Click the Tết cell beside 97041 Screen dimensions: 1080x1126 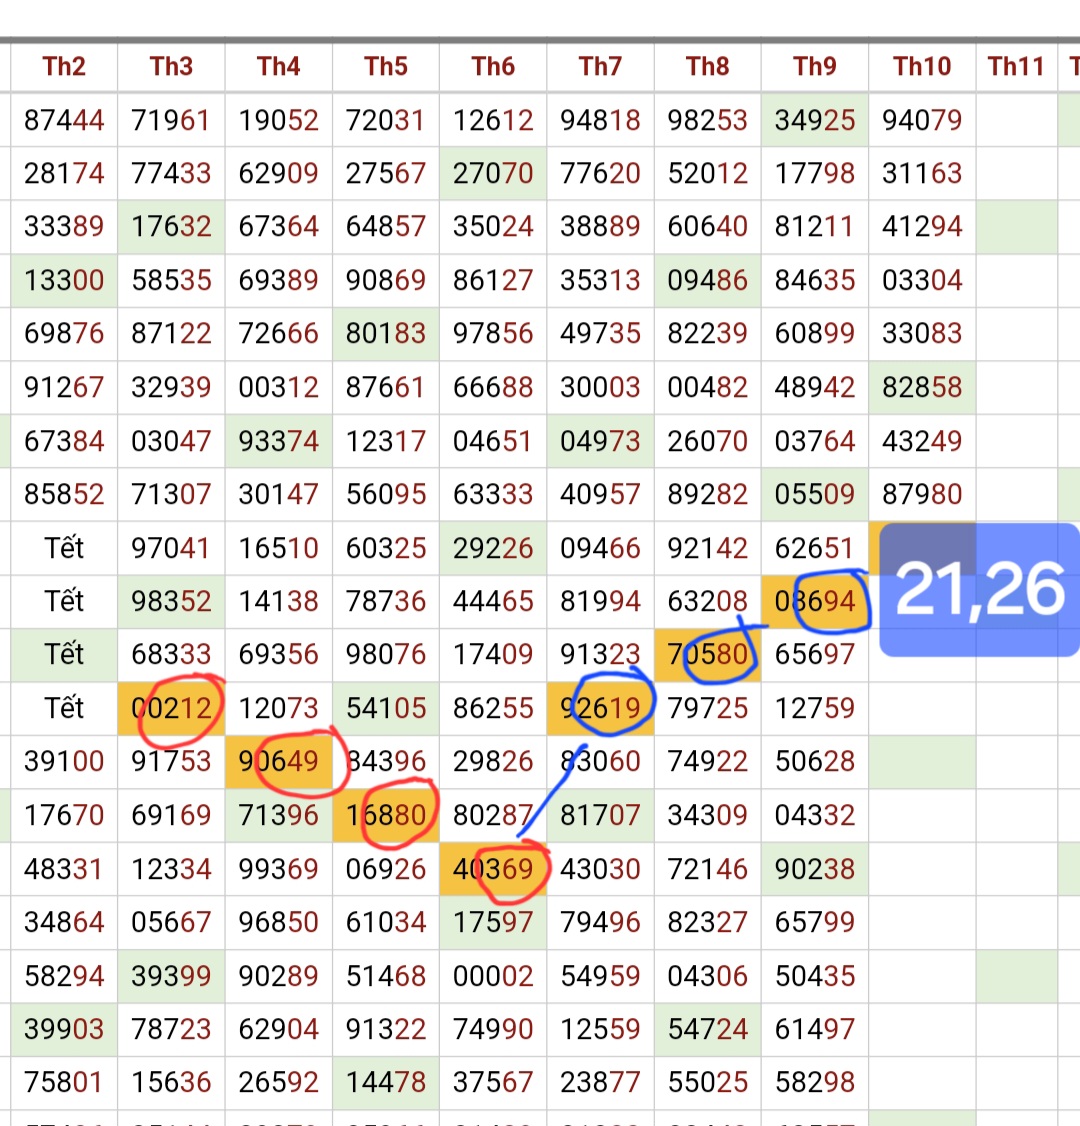[64, 548]
